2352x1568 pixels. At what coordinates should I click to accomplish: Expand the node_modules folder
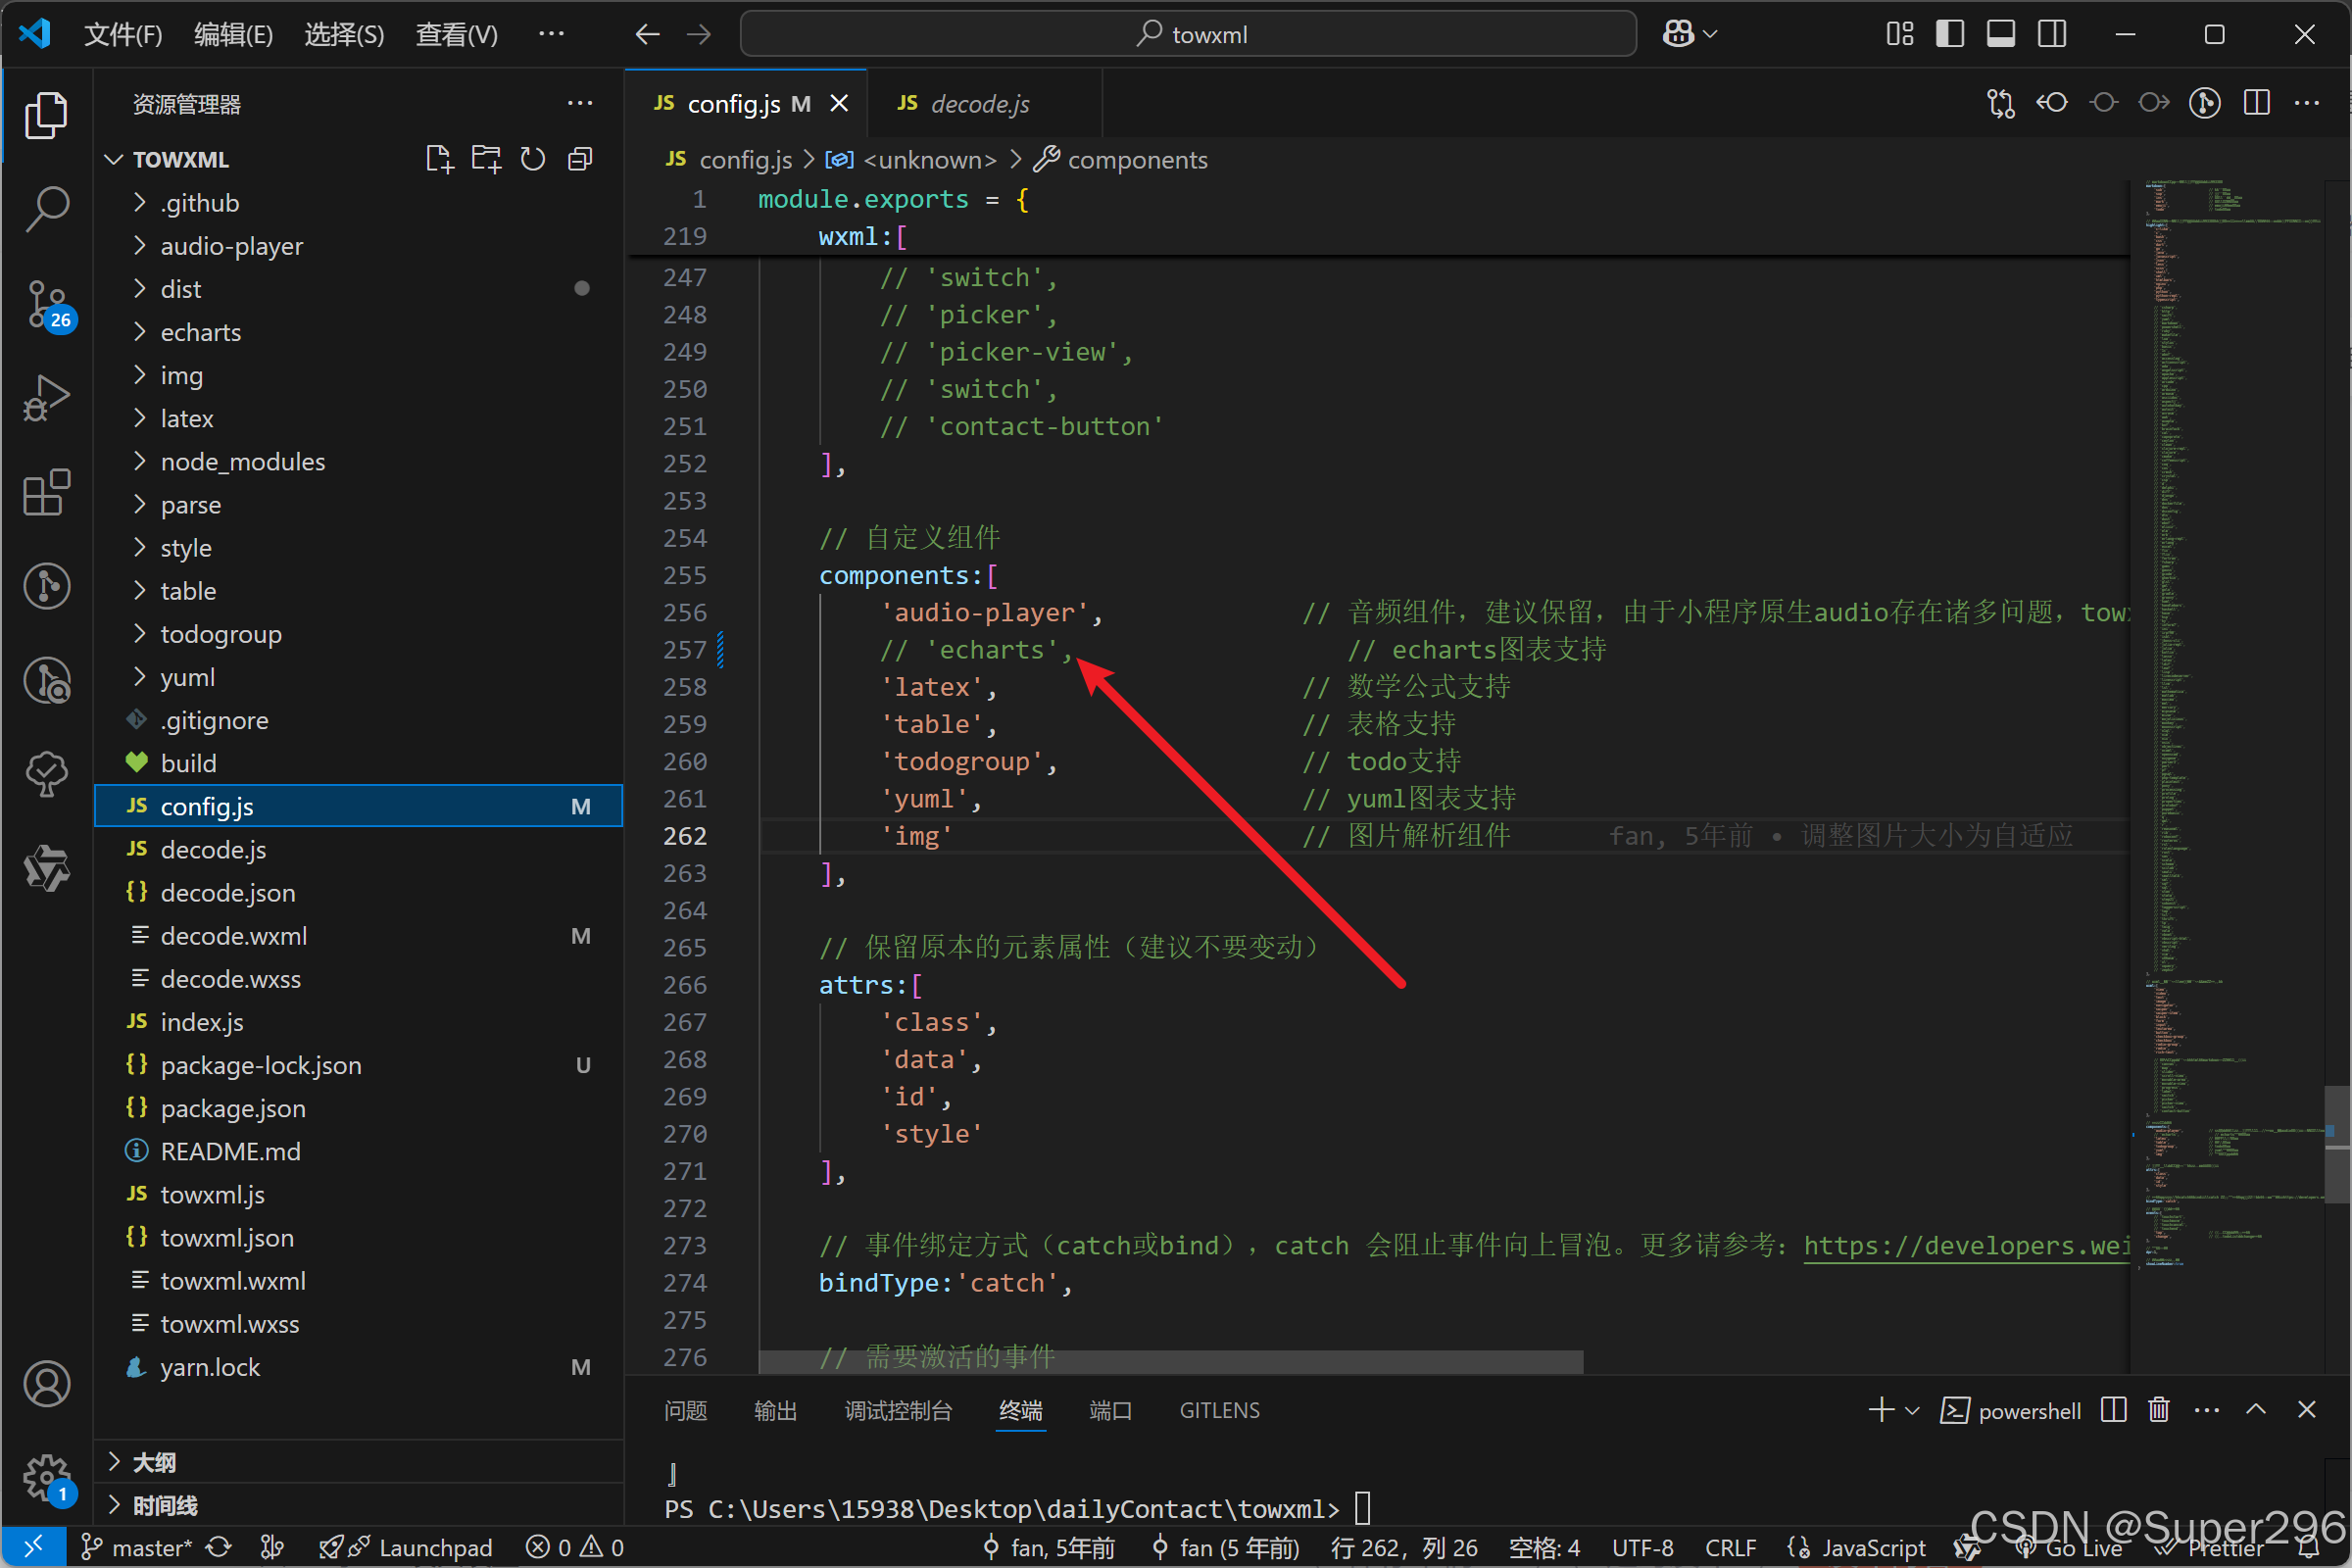(242, 462)
